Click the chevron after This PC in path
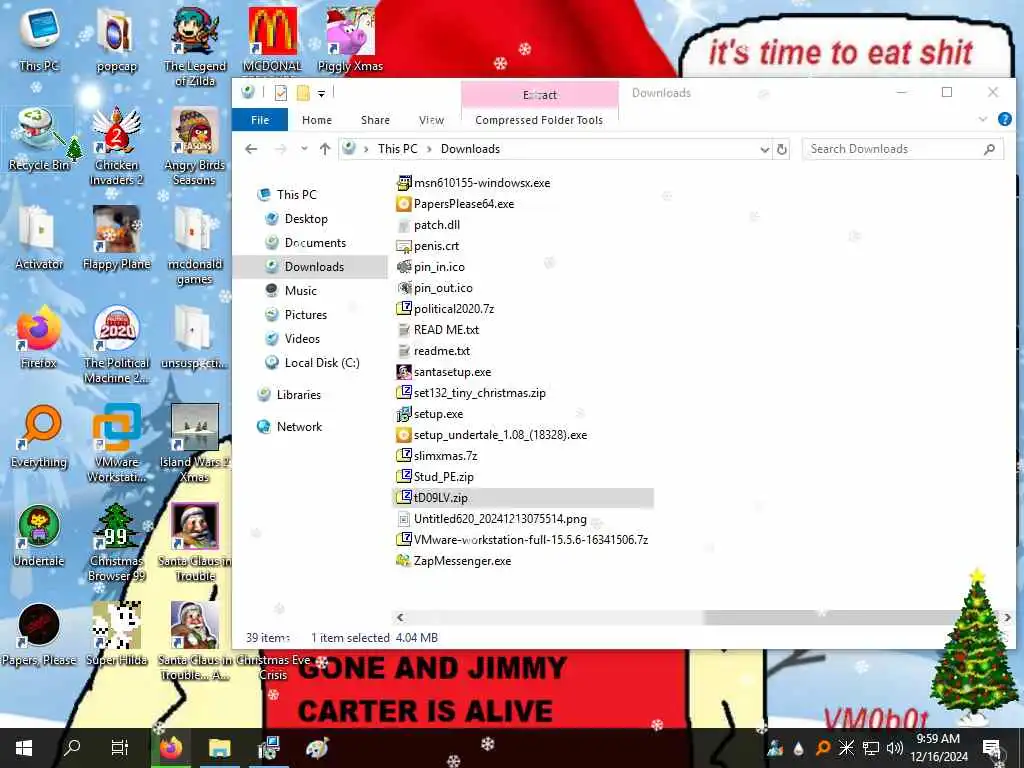 tap(429, 150)
